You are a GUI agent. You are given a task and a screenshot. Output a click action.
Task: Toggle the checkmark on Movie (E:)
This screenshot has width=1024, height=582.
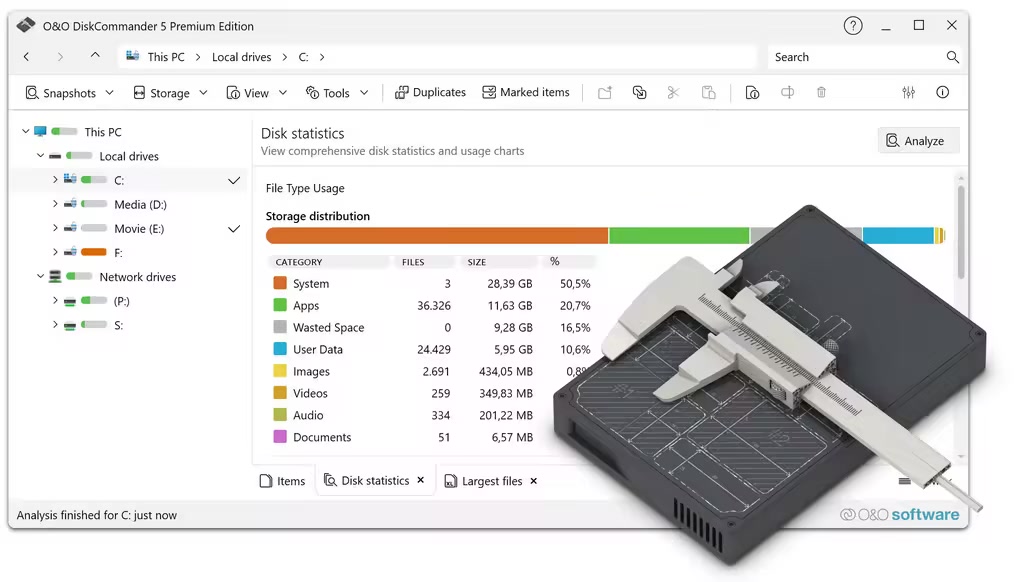(x=234, y=229)
